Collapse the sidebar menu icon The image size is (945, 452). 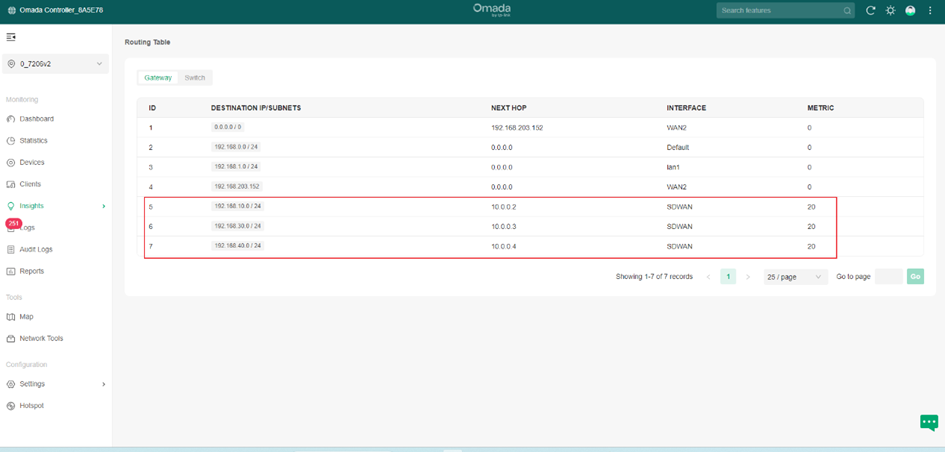(11, 37)
